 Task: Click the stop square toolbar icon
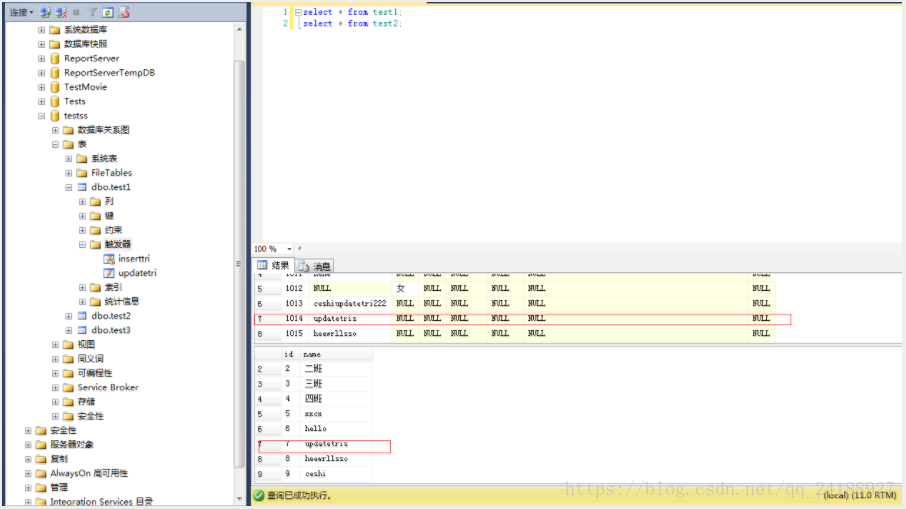pyautogui.click(x=76, y=12)
